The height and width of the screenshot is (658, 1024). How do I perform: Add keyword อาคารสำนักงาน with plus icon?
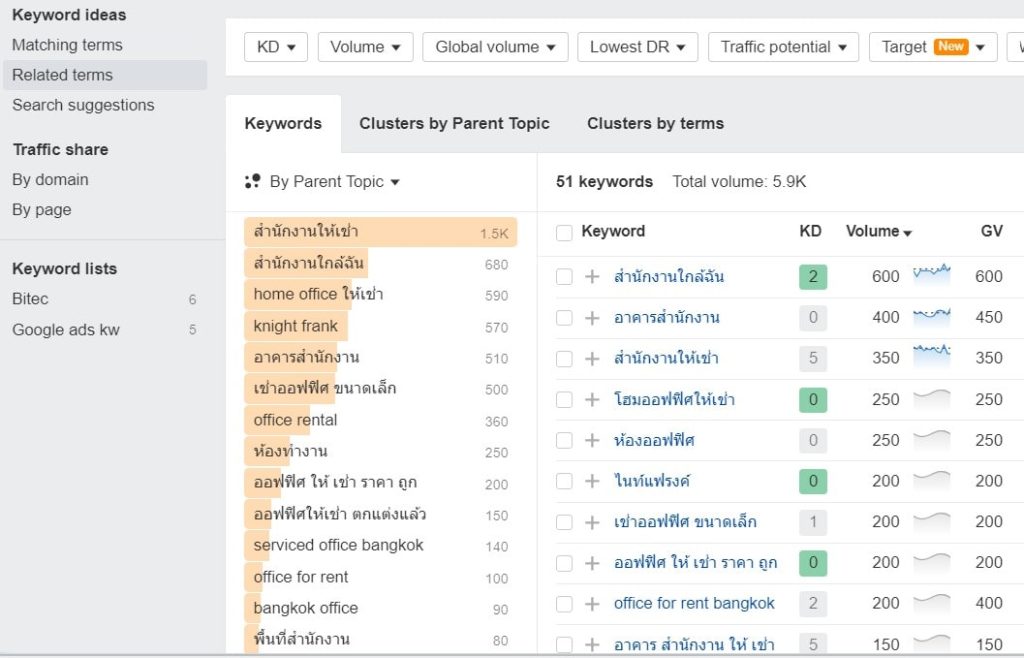point(592,318)
